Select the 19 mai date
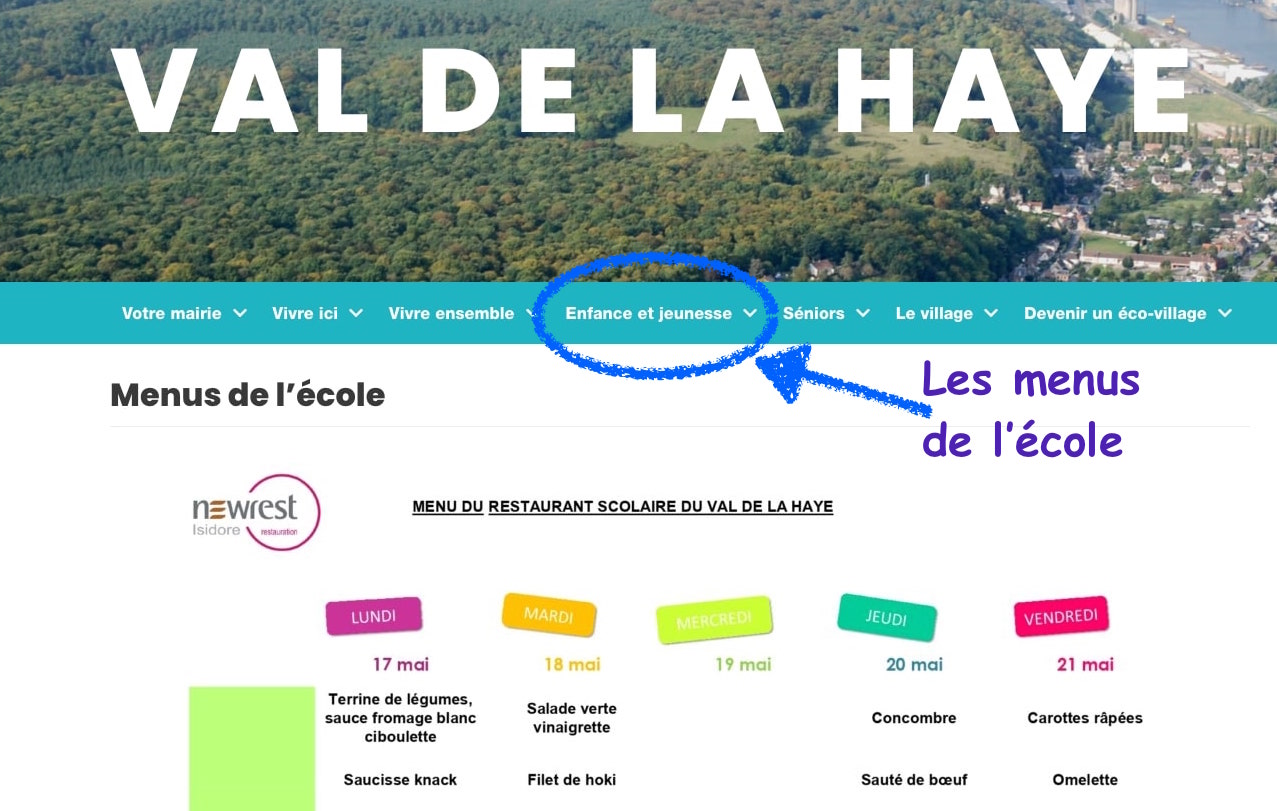Image resolution: width=1277 pixels, height=811 pixels. (743, 664)
